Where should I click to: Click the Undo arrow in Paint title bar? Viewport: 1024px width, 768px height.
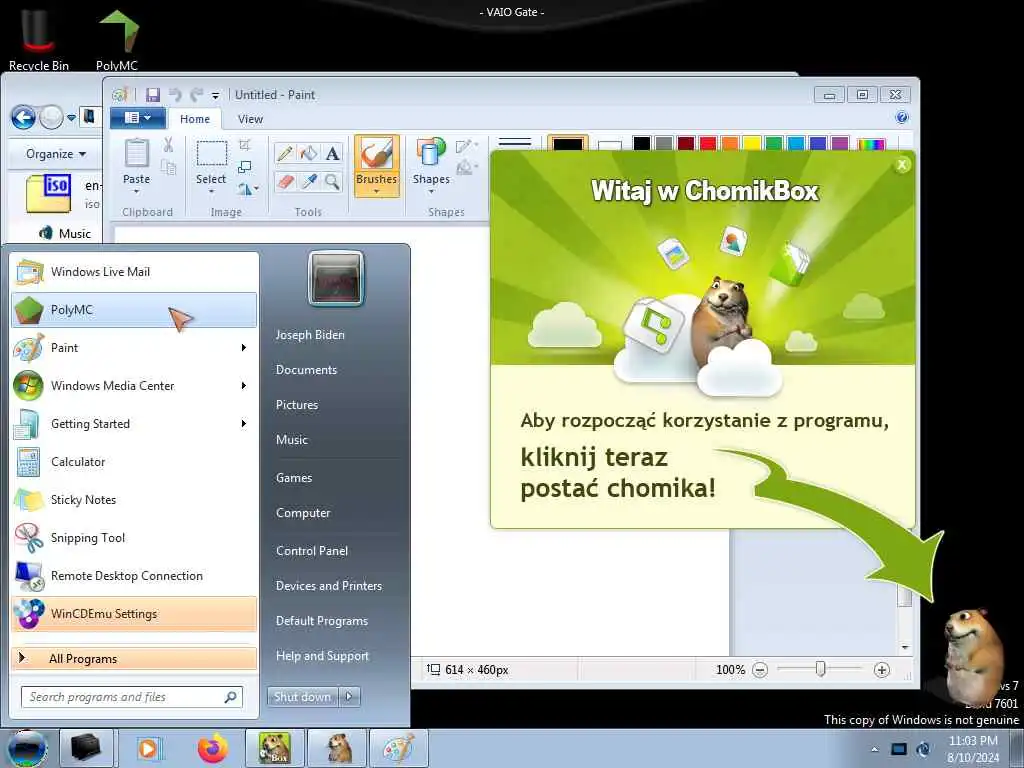click(174, 95)
